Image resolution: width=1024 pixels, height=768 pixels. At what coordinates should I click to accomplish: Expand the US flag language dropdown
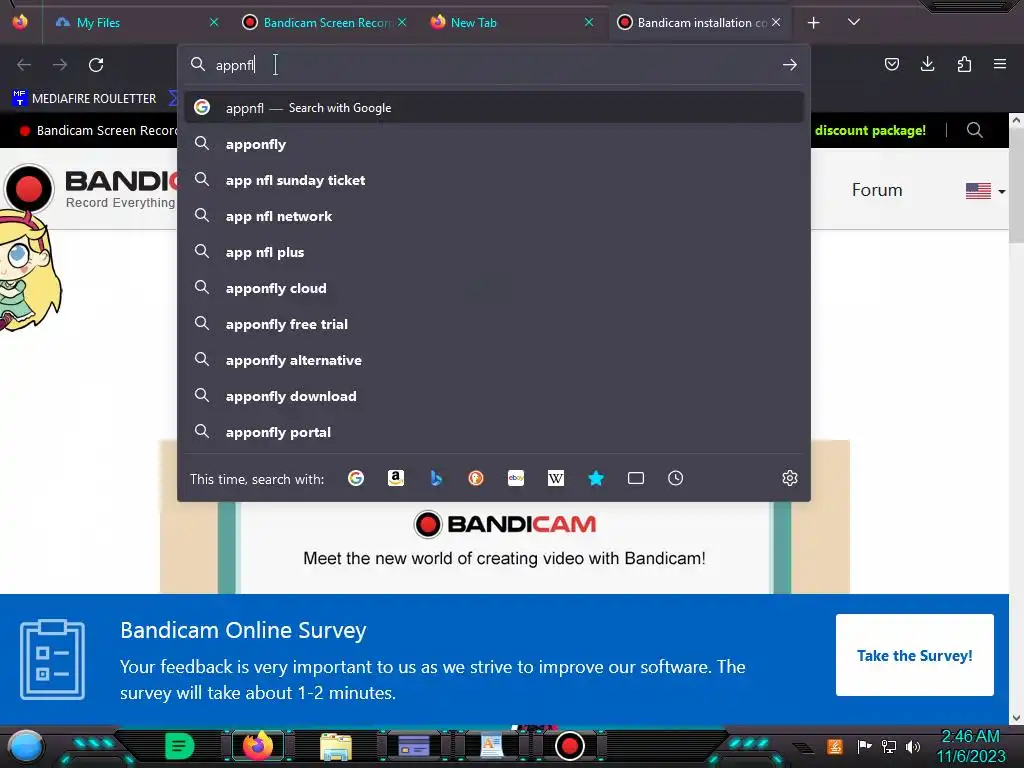985,191
